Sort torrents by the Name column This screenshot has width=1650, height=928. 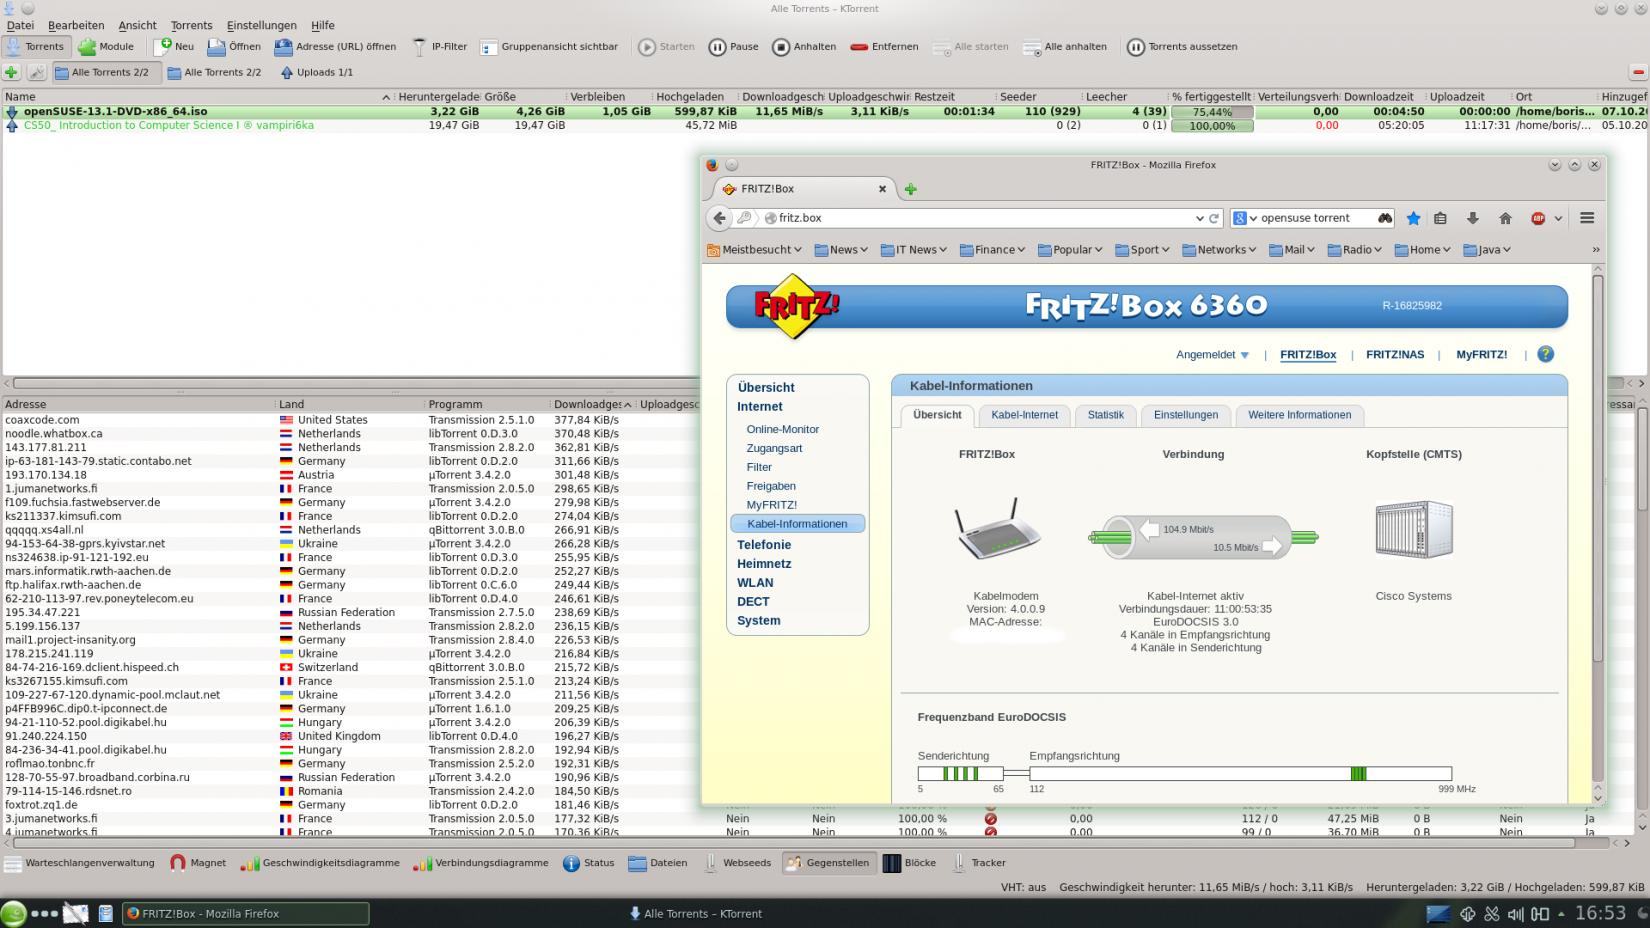coord(197,97)
